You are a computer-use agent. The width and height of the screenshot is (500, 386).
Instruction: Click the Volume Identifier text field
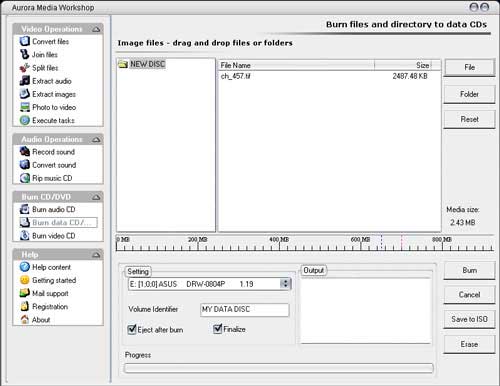[x=245, y=309]
